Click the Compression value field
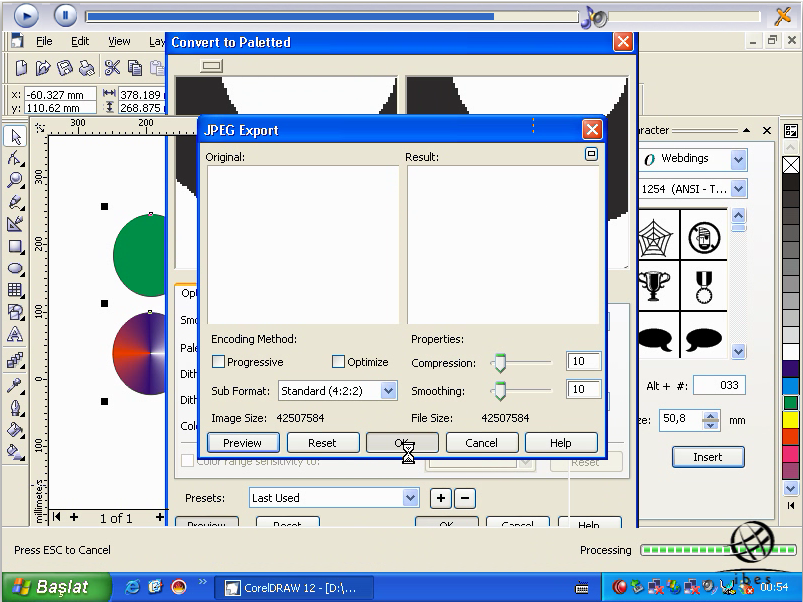 pos(583,361)
